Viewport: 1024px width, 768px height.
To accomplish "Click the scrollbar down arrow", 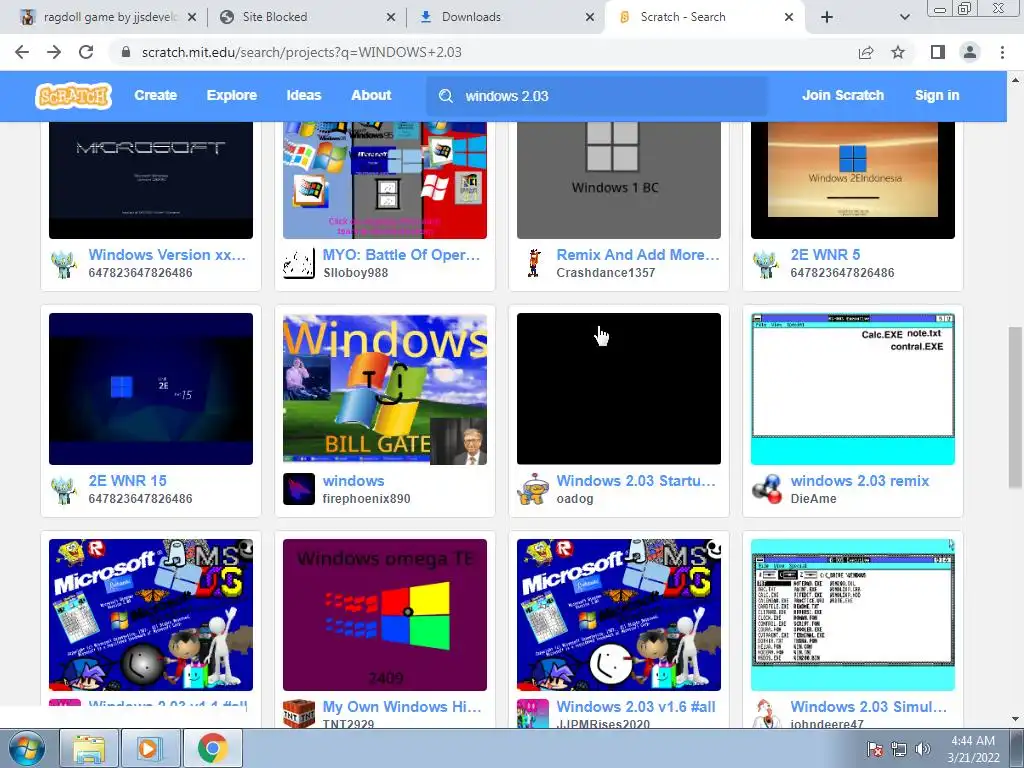I will pos(1015,718).
